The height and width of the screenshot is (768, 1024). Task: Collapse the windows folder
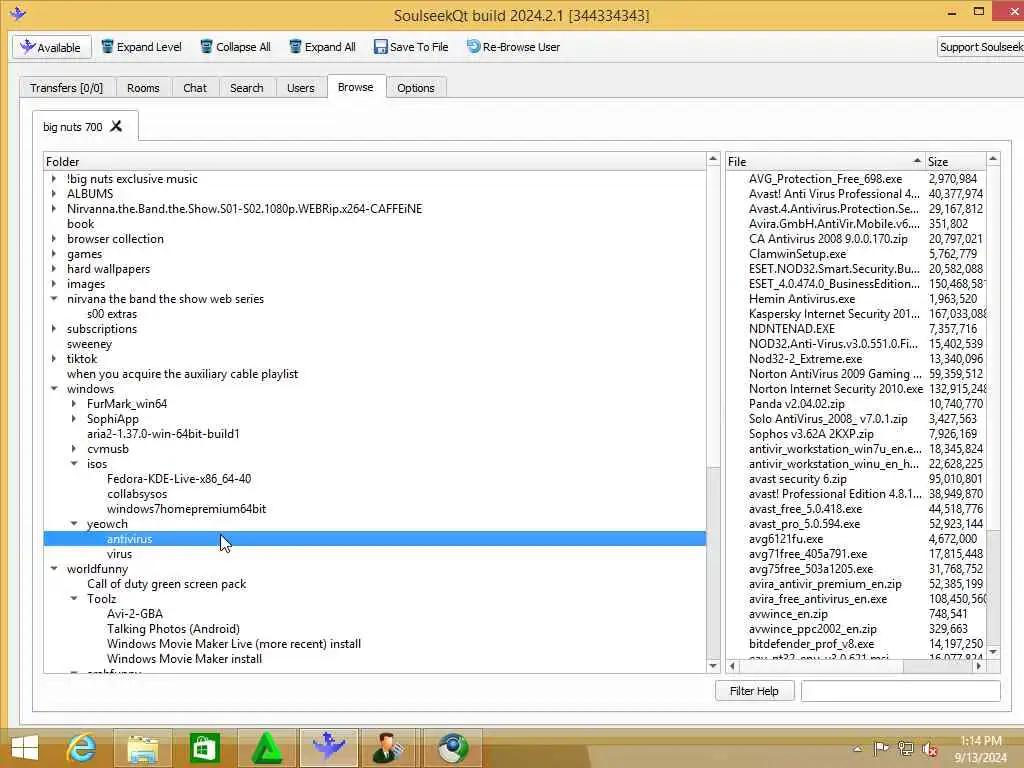(x=54, y=389)
